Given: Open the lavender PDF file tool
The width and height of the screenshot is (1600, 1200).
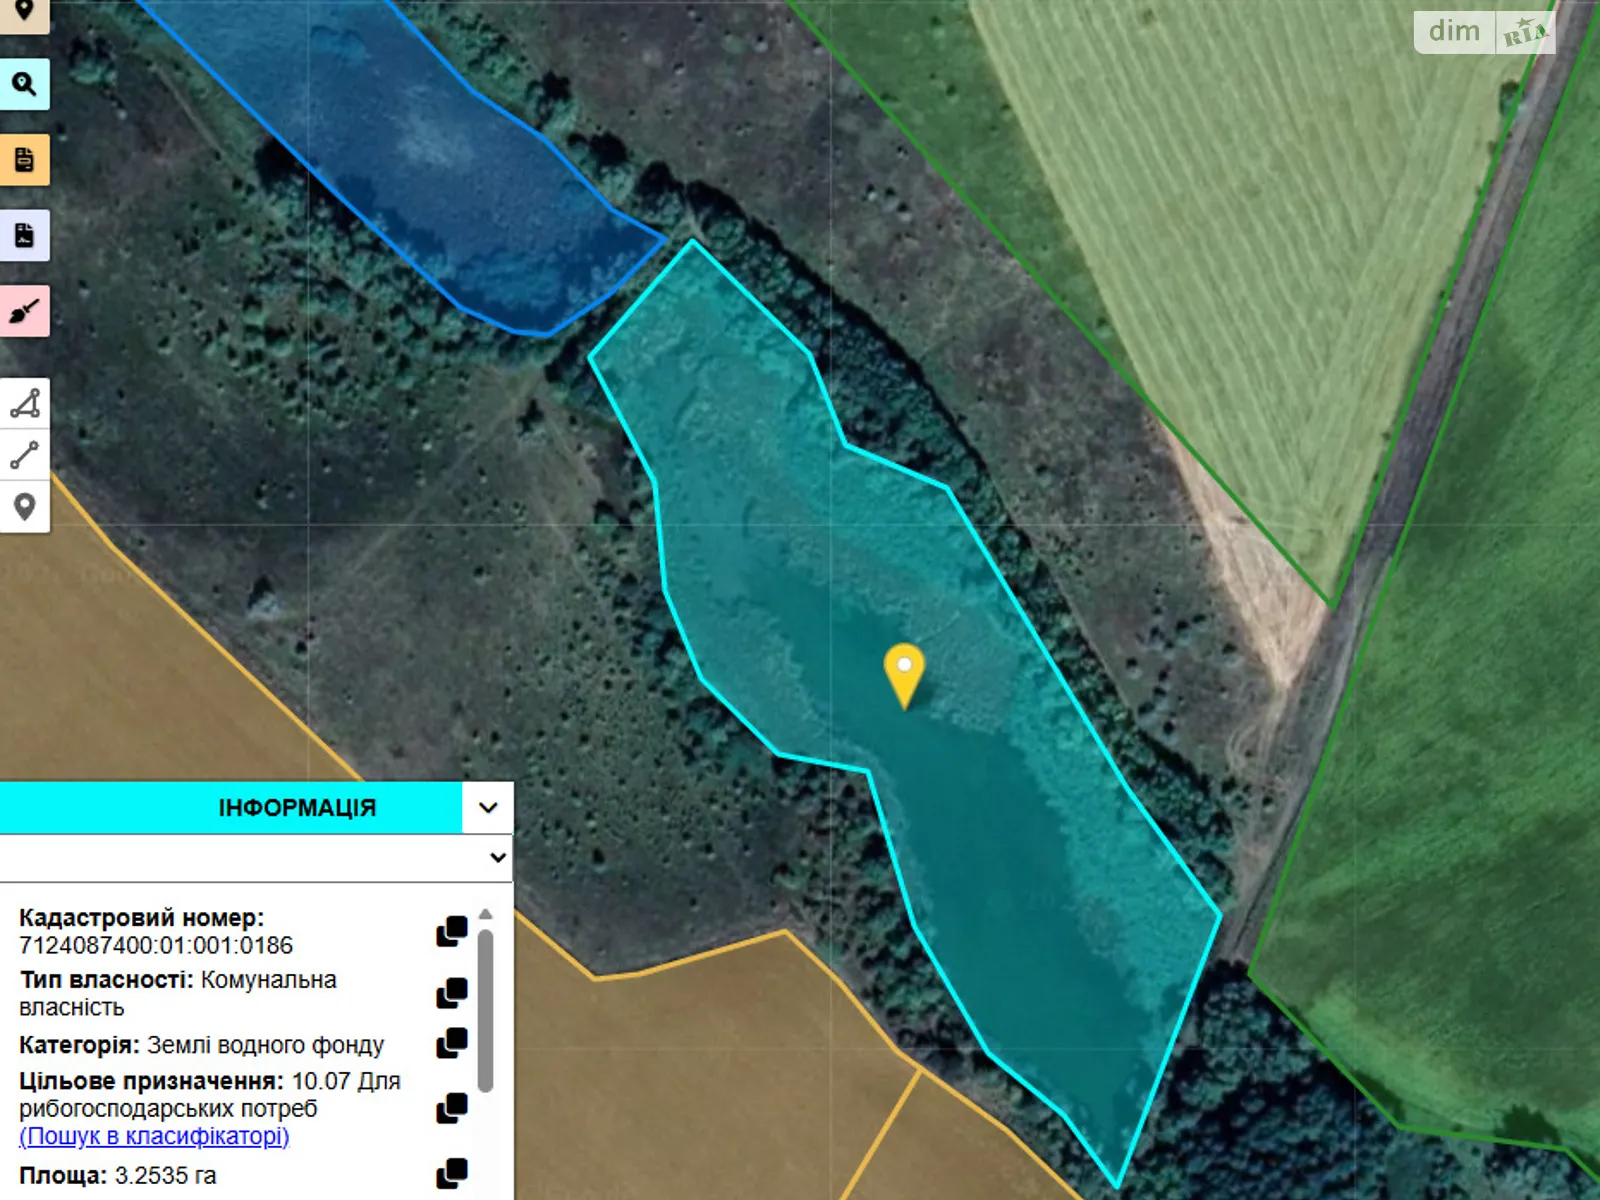Looking at the screenshot, I should click(24, 236).
